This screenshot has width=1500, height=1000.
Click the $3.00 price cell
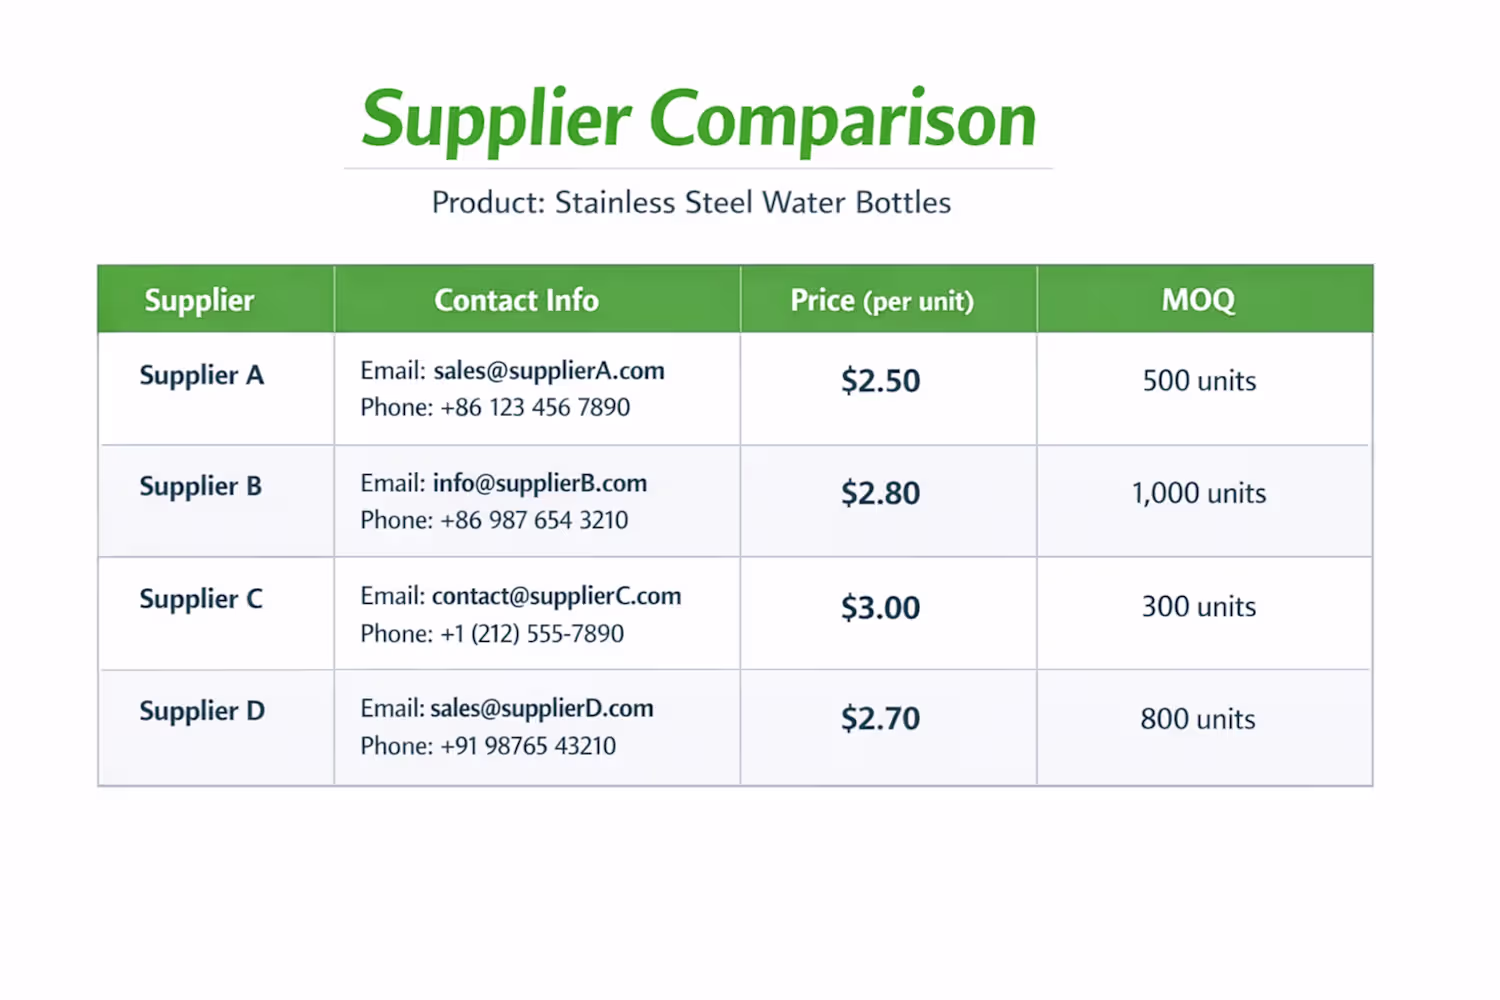pyautogui.click(x=880, y=608)
